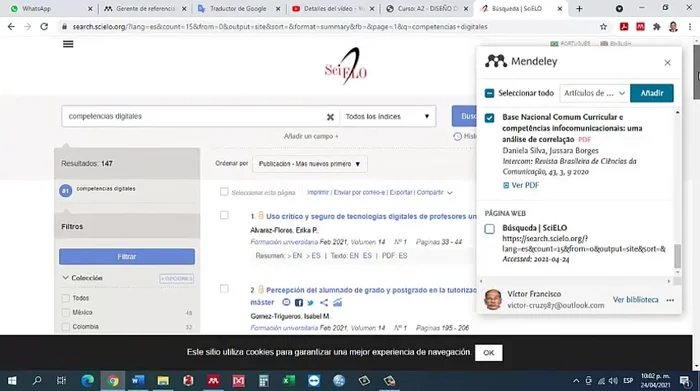The height and width of the screenshot is (391, 700).
Task: Open the Adobe Acrobat extension icon
Action: coord(624,27)
